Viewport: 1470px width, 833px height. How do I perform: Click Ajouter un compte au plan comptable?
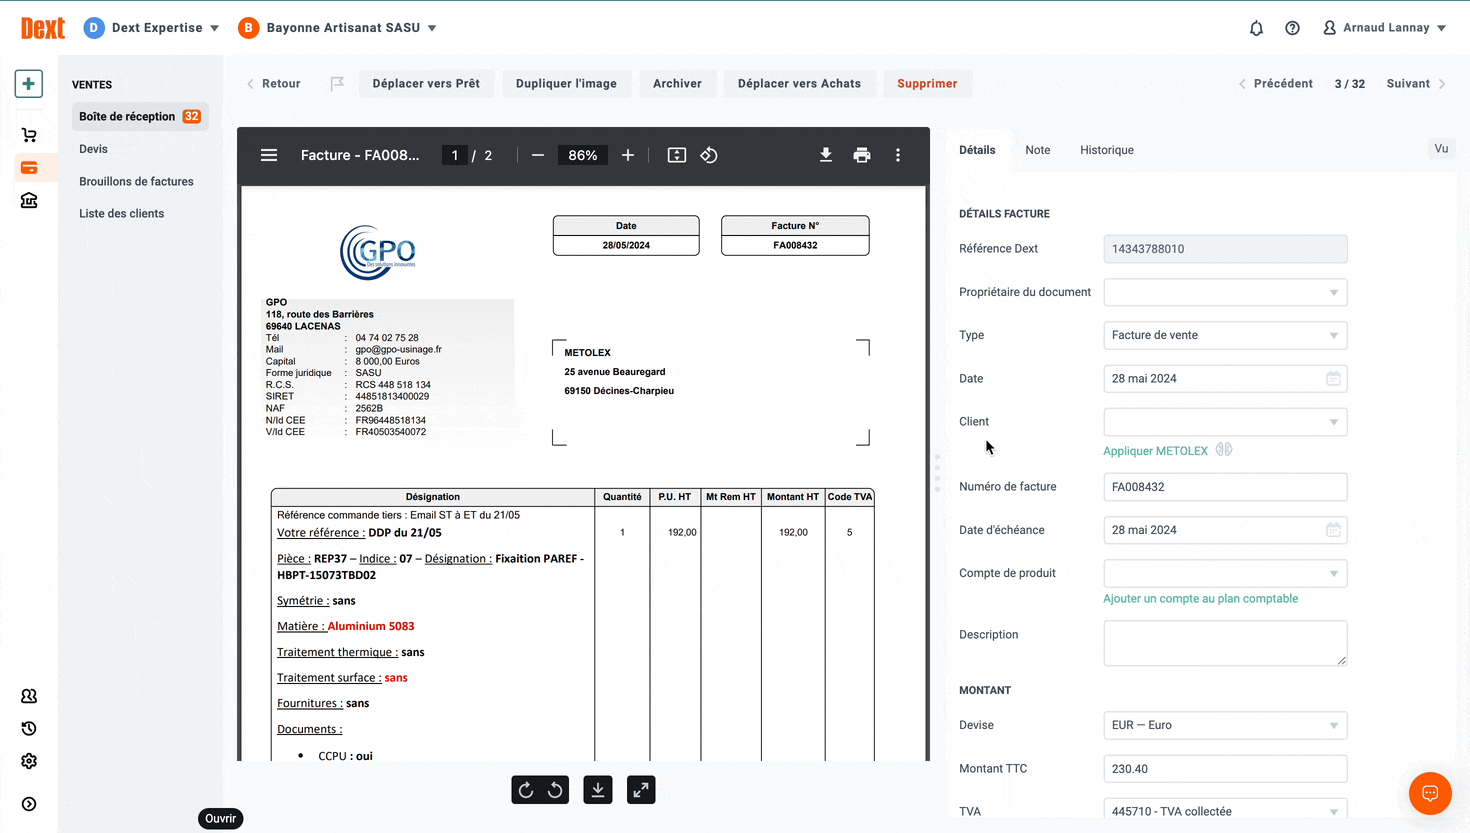coord(1200,599)
